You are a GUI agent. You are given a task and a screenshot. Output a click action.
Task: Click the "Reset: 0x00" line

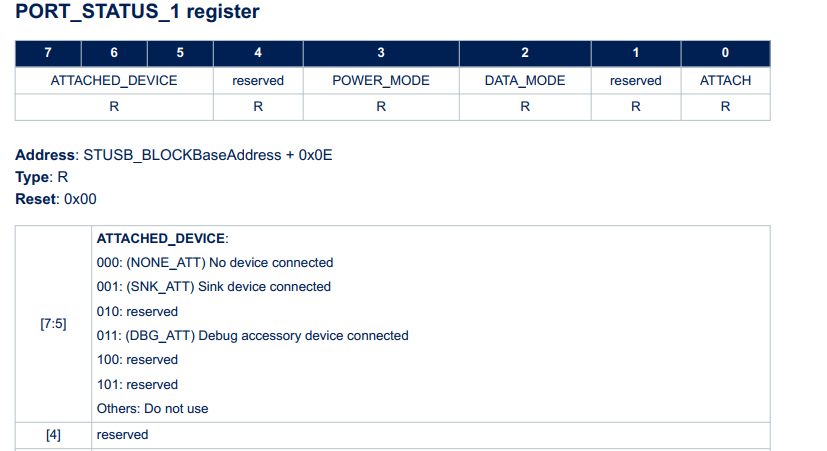point(56,199)
